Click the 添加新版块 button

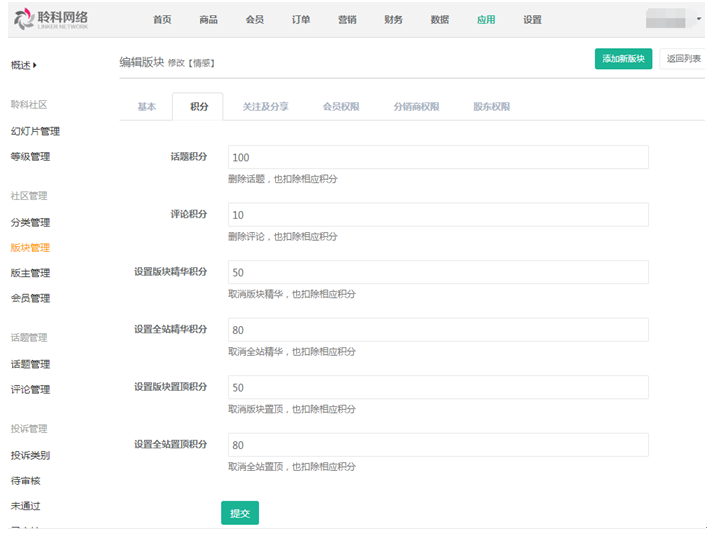[623, 59]
